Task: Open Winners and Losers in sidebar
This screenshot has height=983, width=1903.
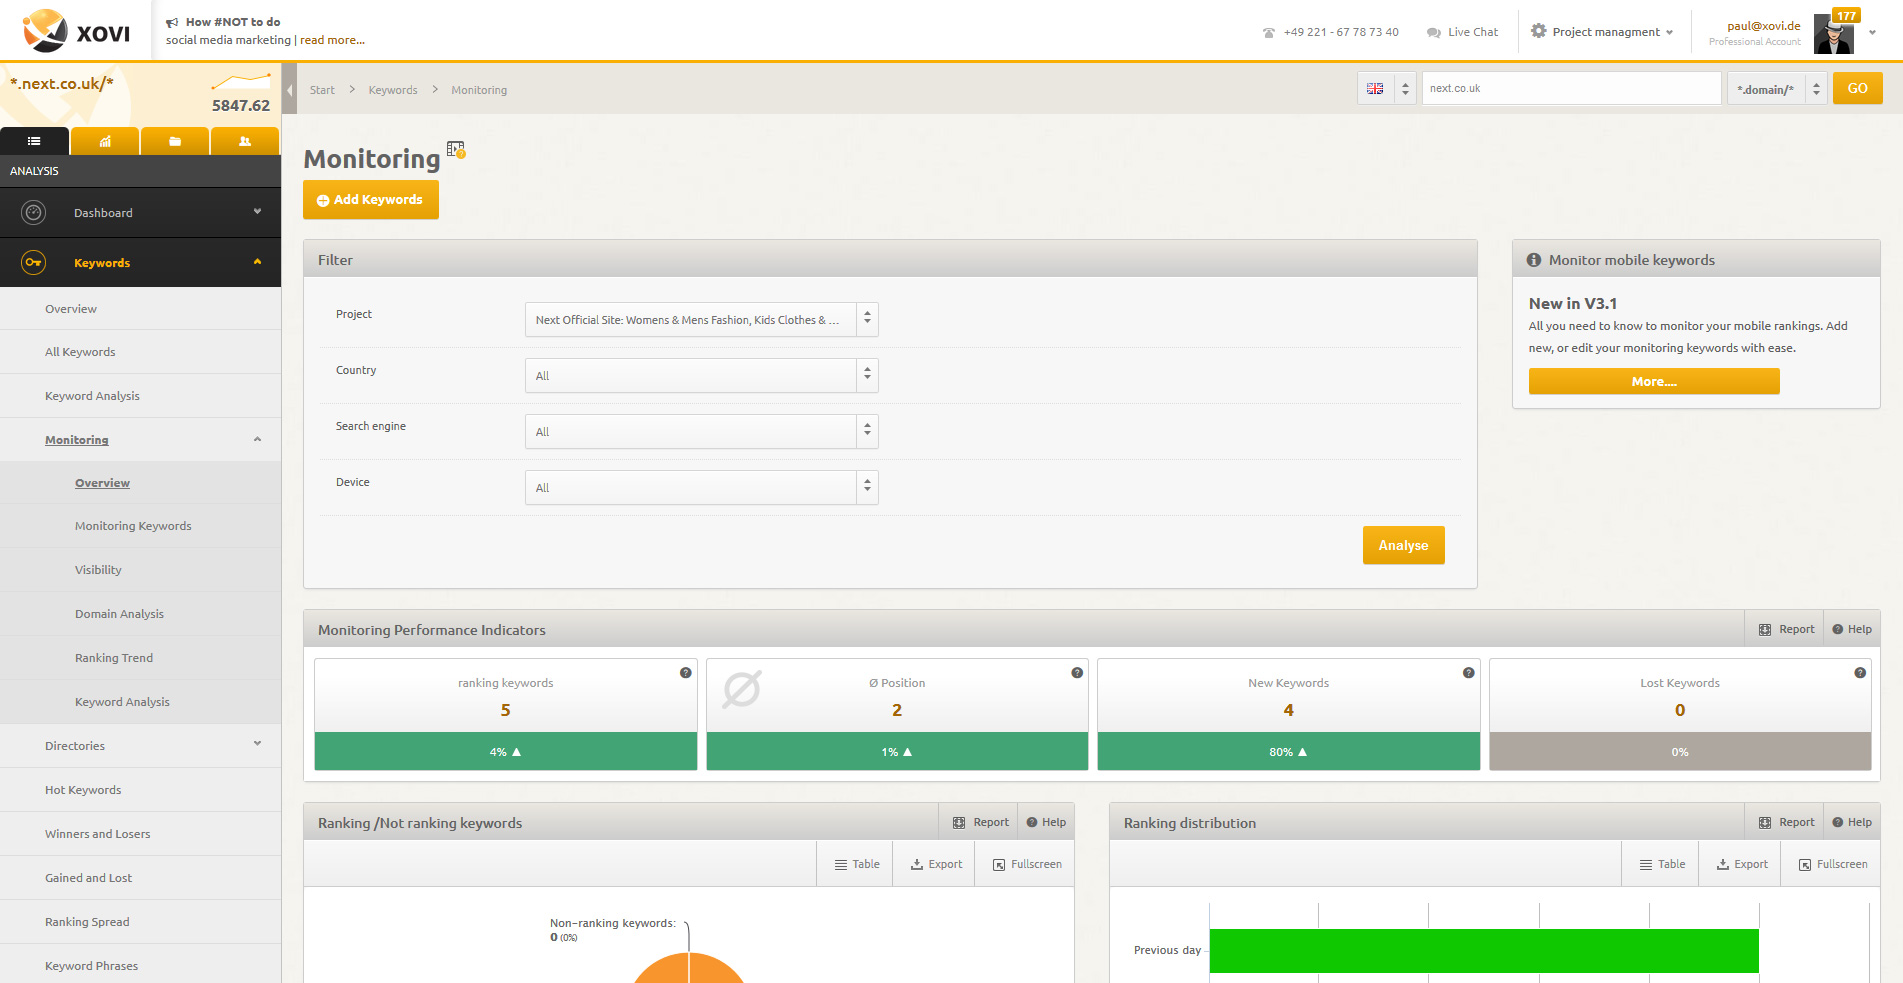Action: 97,834
